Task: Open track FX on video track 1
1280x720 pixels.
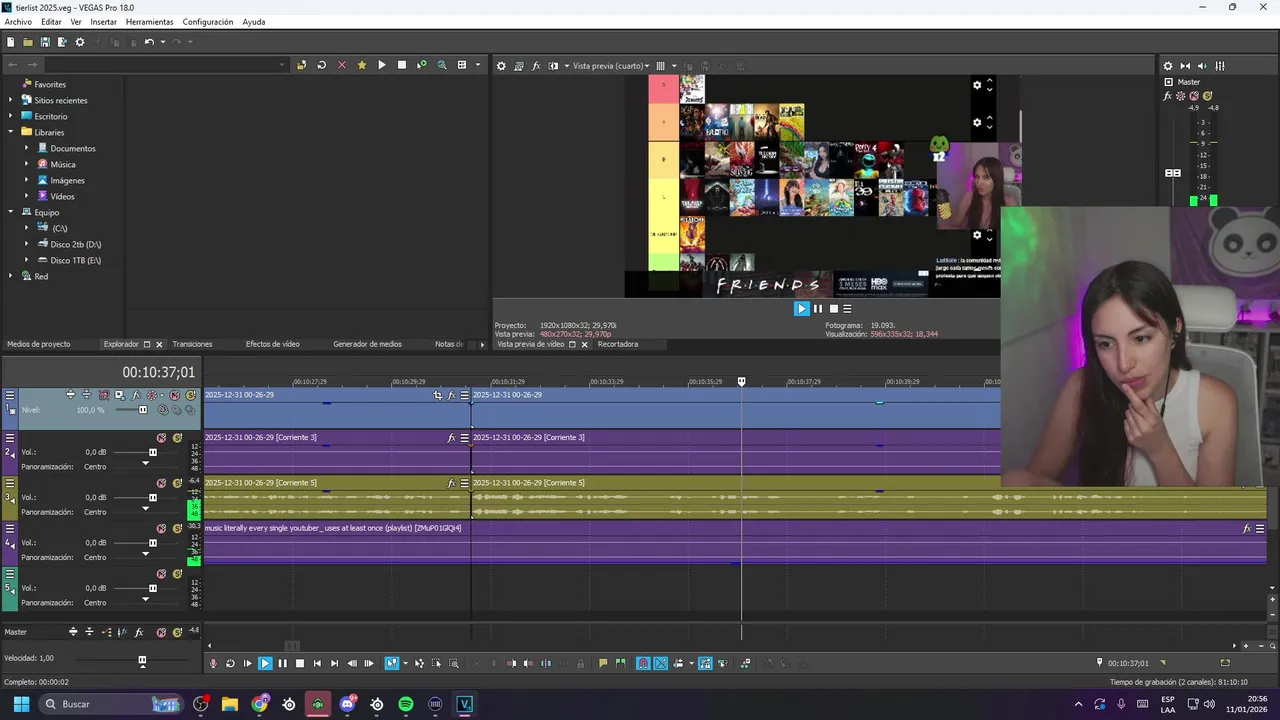Action: pos(136,395)
